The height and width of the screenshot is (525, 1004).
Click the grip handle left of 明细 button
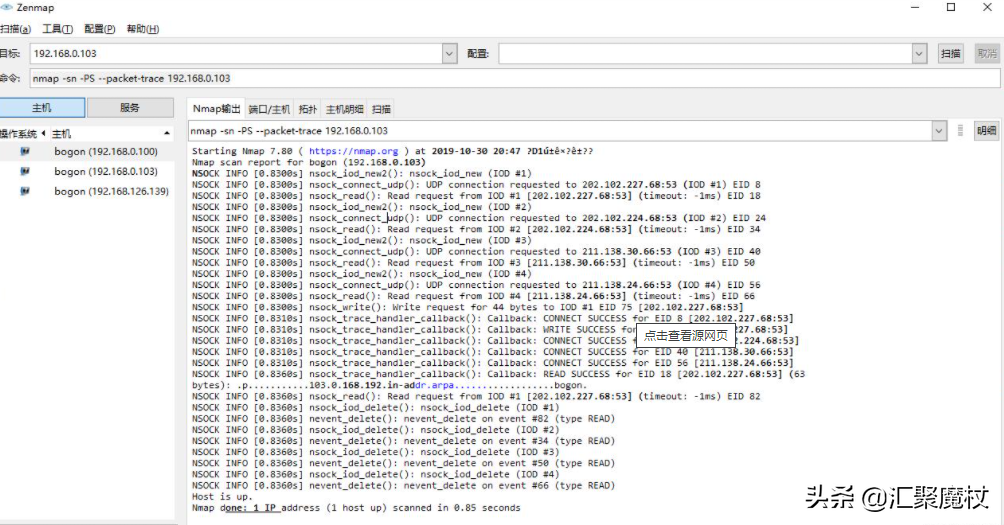click(960, 131)
